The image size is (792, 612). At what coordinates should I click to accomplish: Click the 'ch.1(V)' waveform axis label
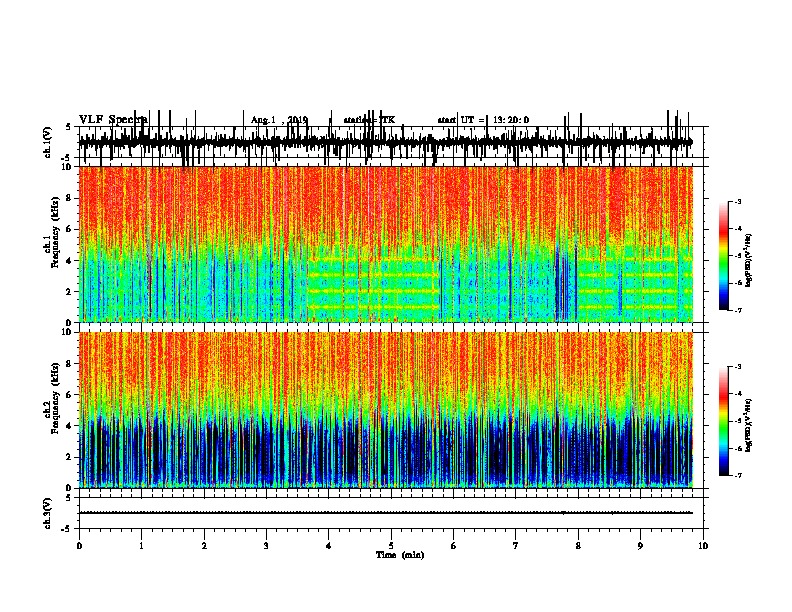(48, 142)
